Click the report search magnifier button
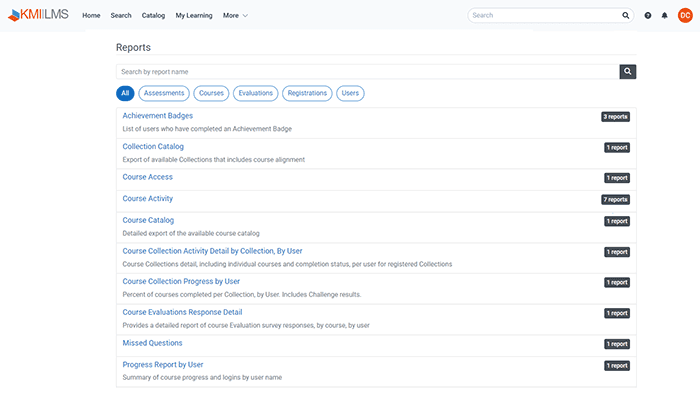The width and height of the screenshot is (700, 393). (x=628, y=71)
